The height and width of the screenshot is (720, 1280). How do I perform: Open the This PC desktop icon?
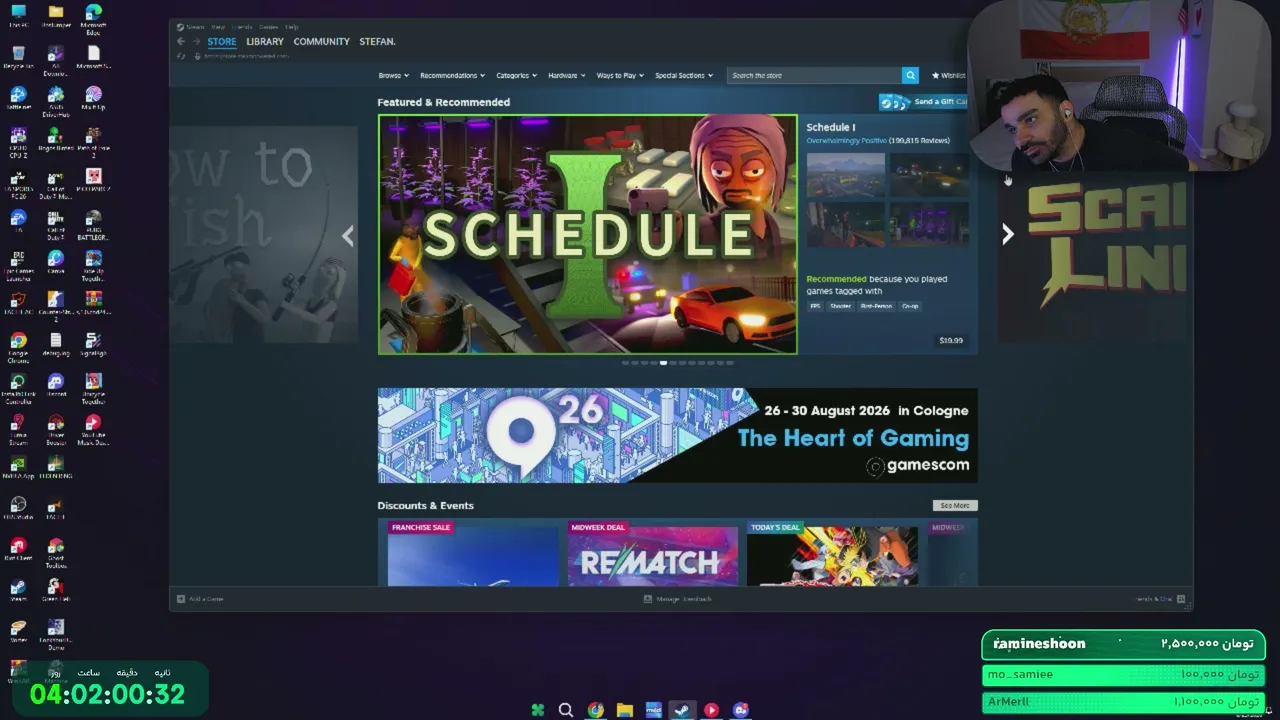point(18,16)
